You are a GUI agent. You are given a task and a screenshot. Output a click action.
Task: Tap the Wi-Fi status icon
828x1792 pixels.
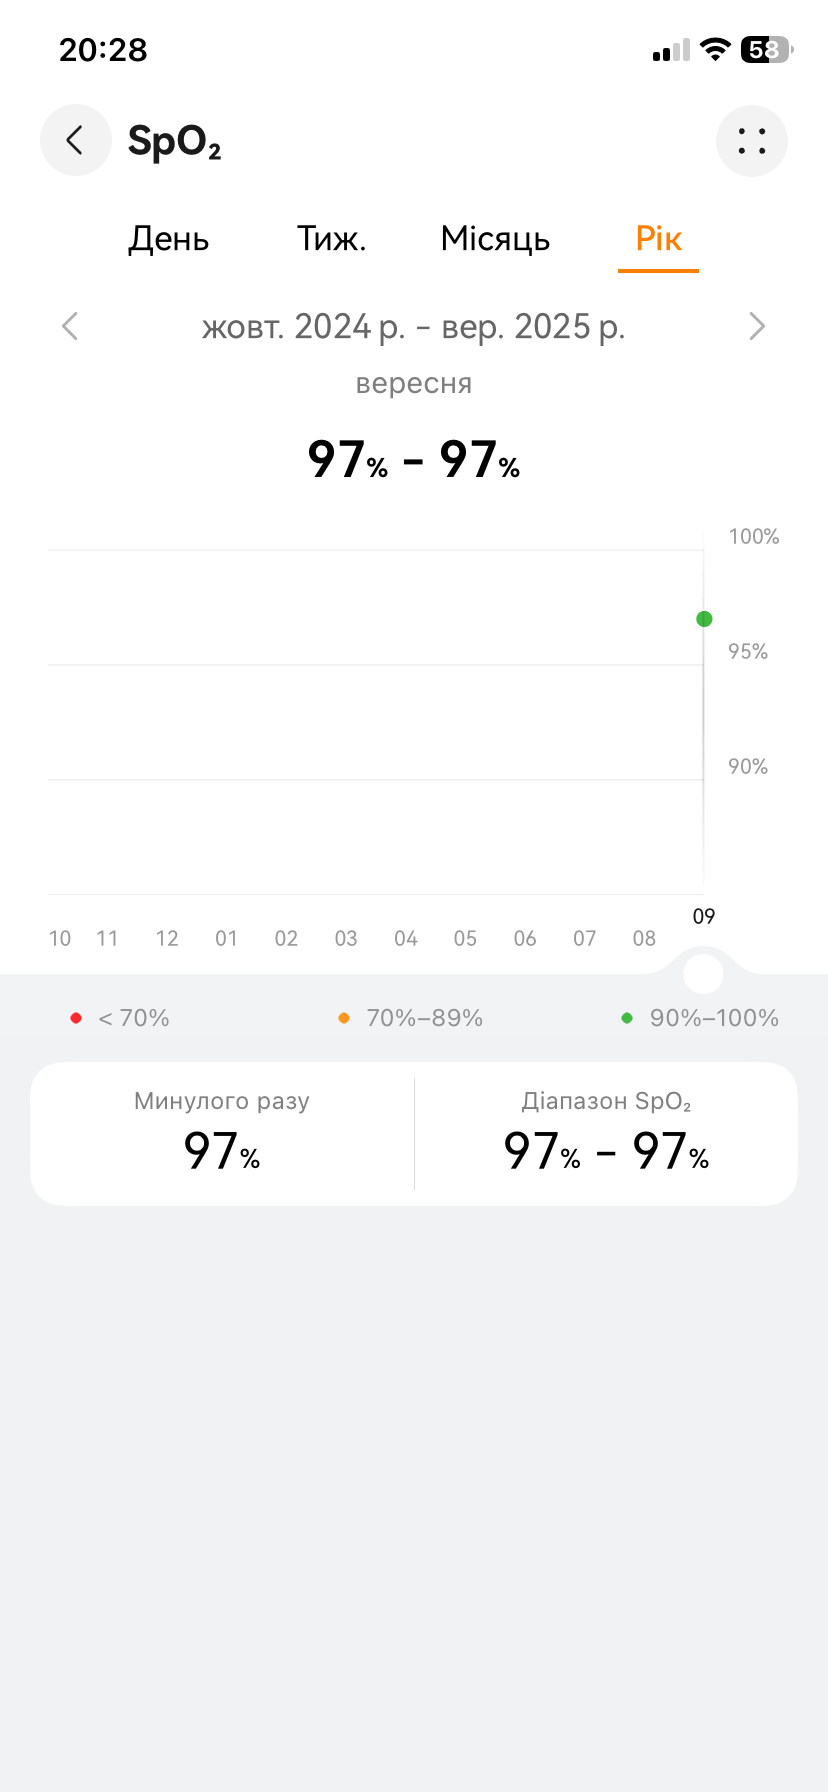(715, 50)
